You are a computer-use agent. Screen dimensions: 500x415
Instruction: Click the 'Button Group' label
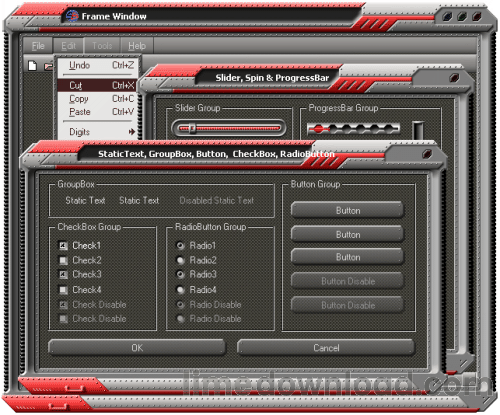[x=315, y=184]
